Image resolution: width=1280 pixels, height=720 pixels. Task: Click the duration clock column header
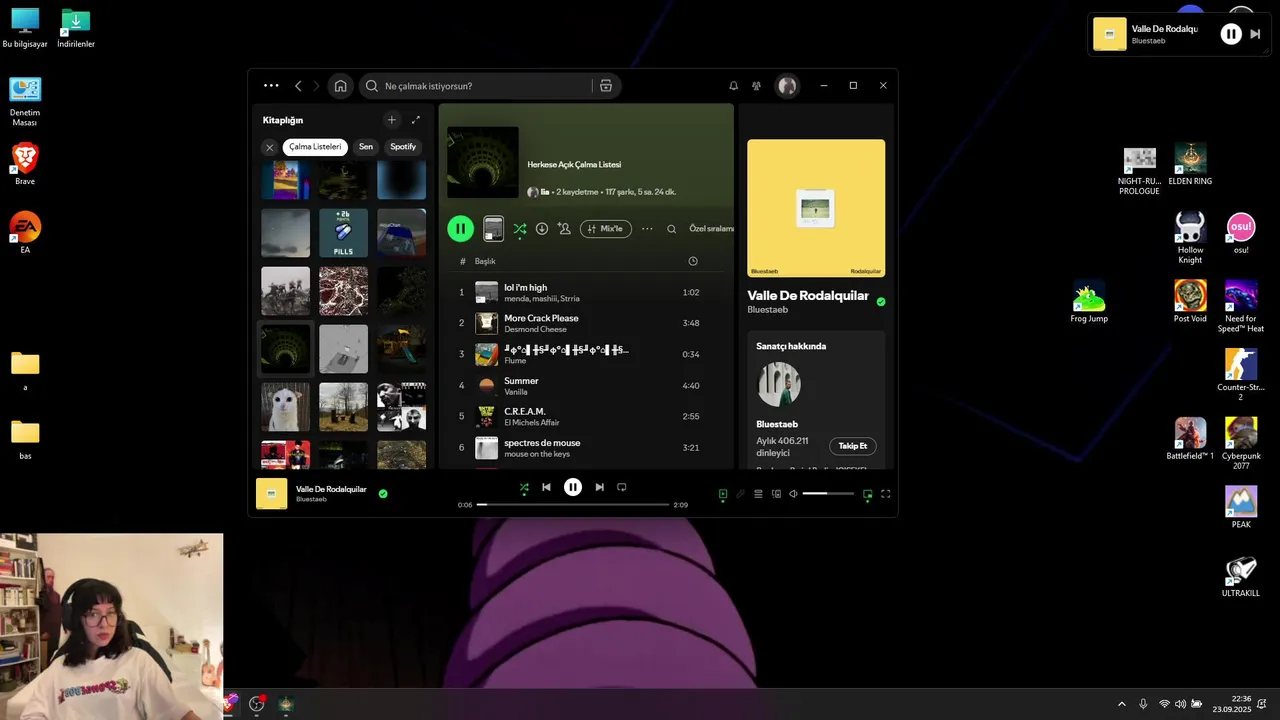click(x=693, y=261)
